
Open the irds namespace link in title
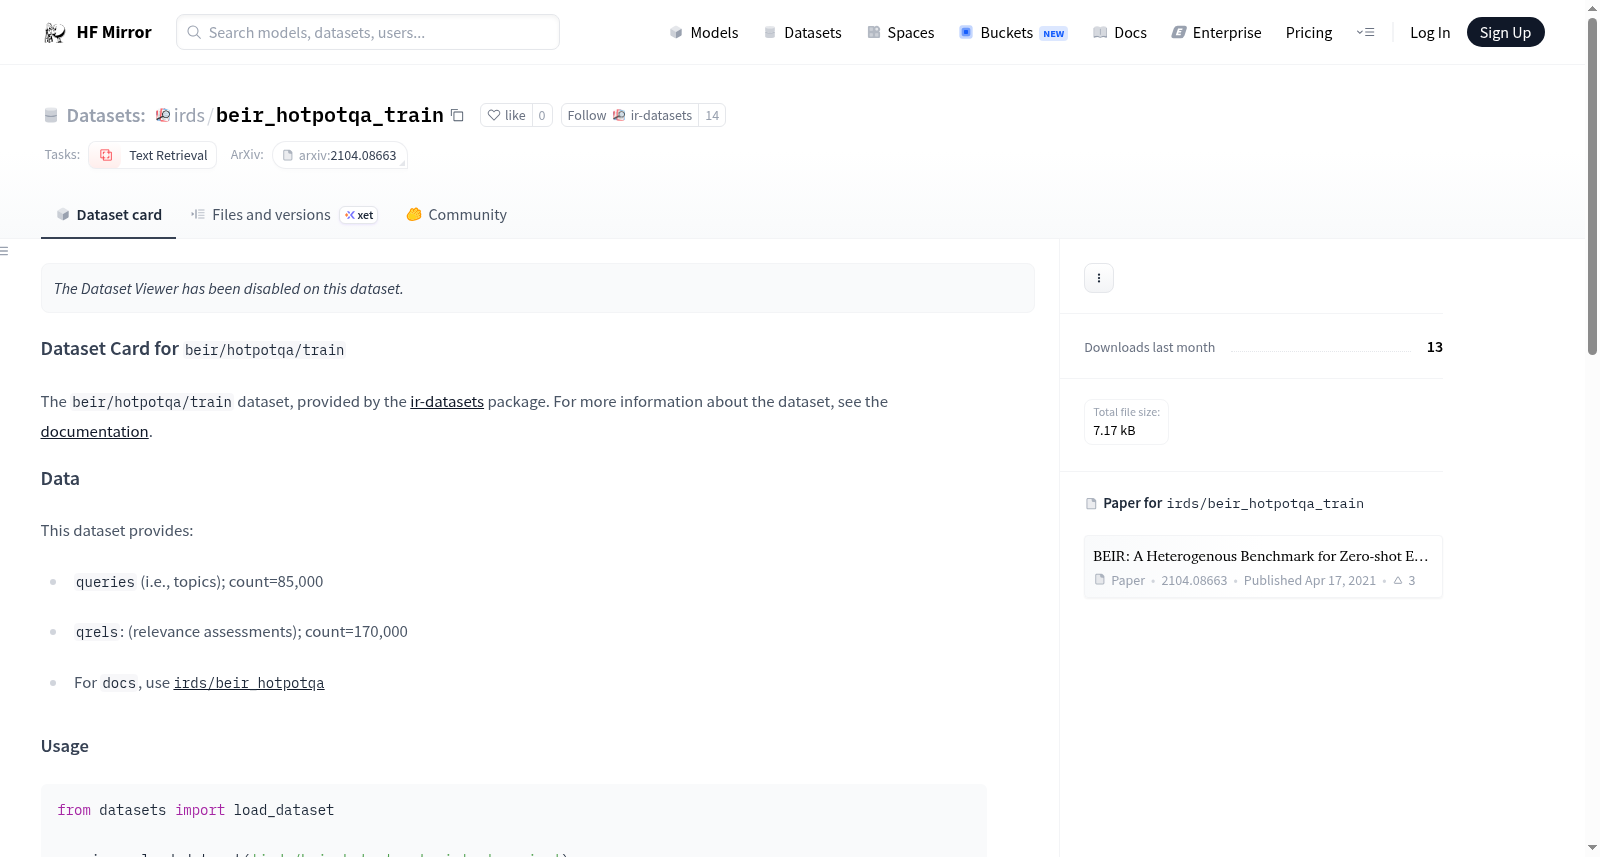[189, 115]
